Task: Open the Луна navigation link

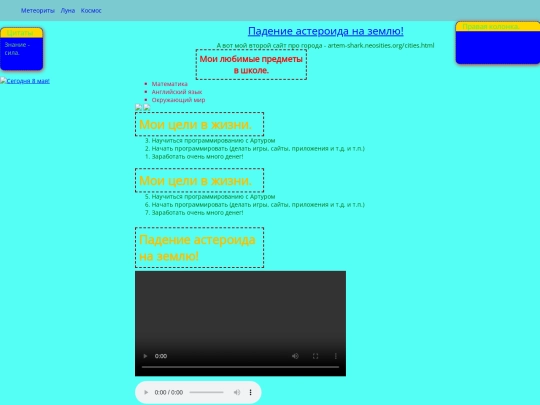Action: [68, 11]
